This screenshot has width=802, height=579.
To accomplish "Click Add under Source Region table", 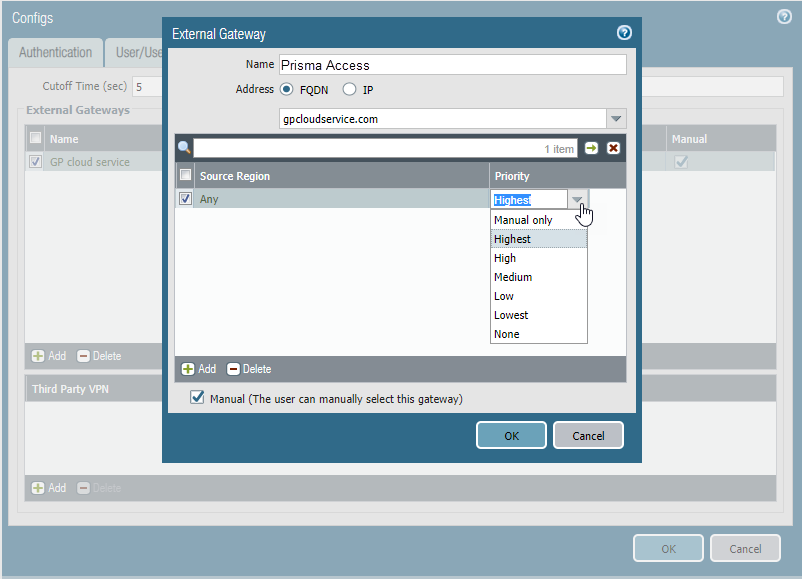I will click(x=199, y=369).
